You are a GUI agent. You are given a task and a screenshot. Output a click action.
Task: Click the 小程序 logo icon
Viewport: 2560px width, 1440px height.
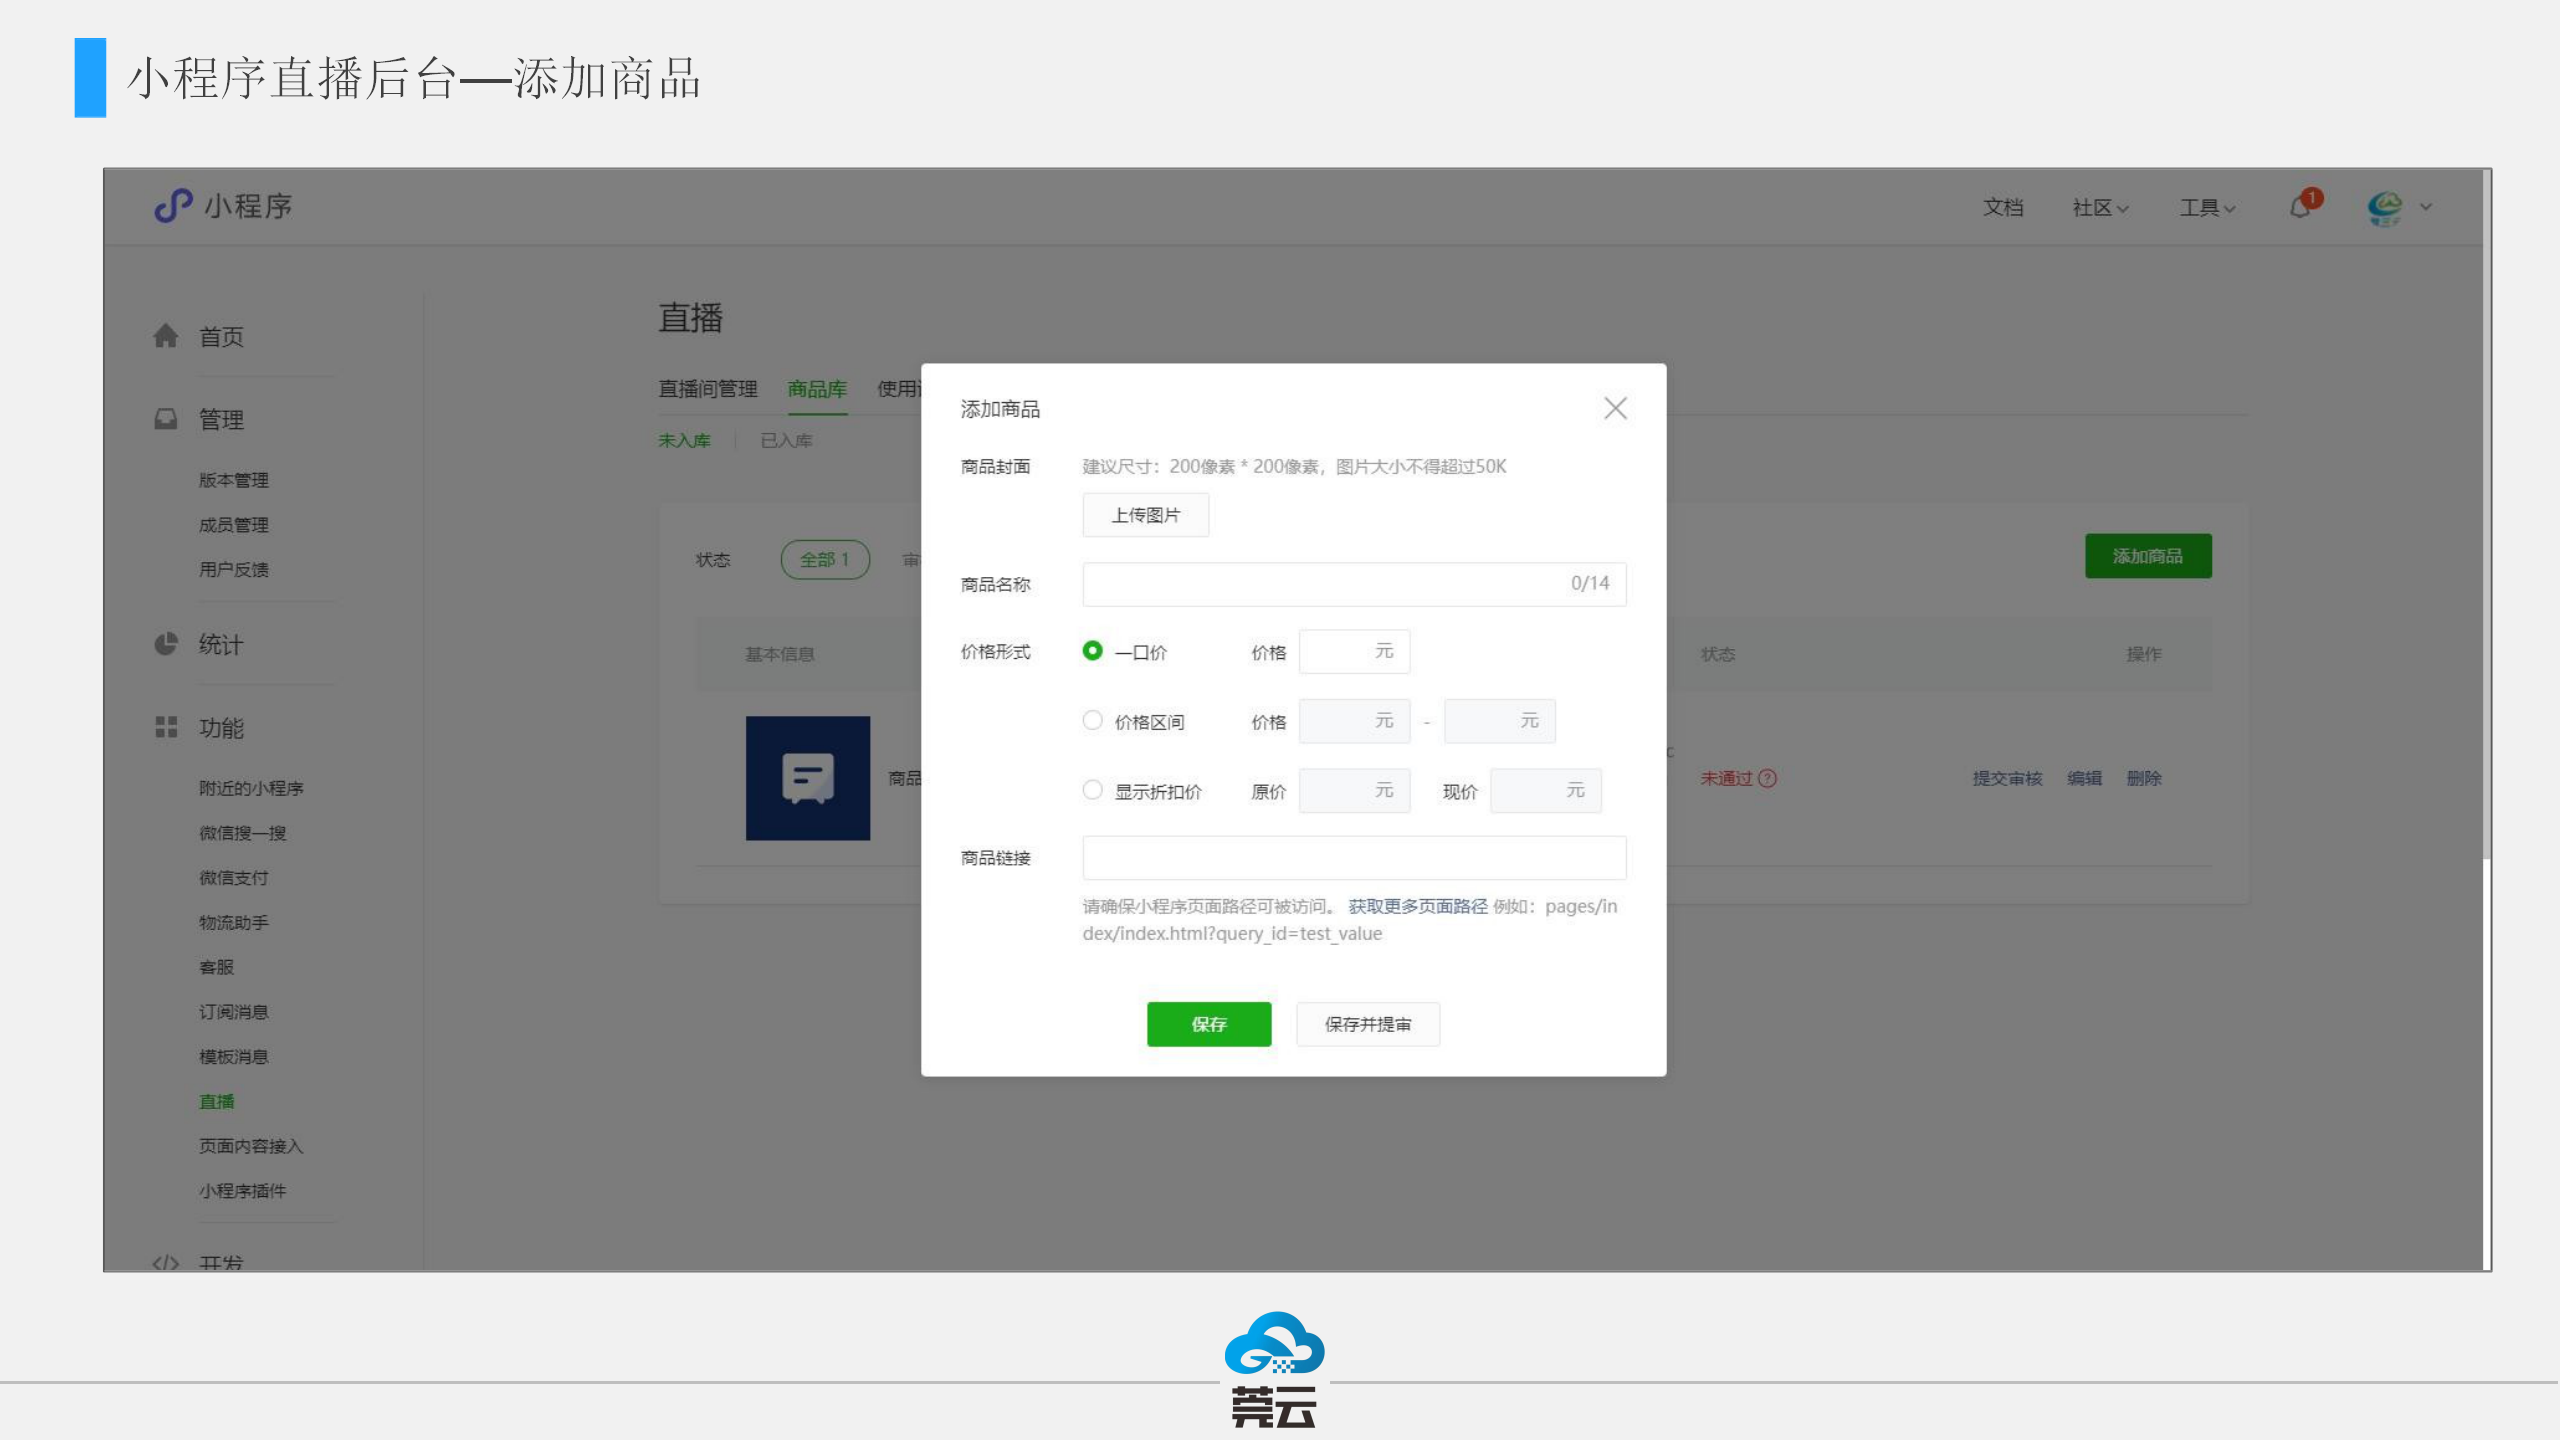[173, 206]
